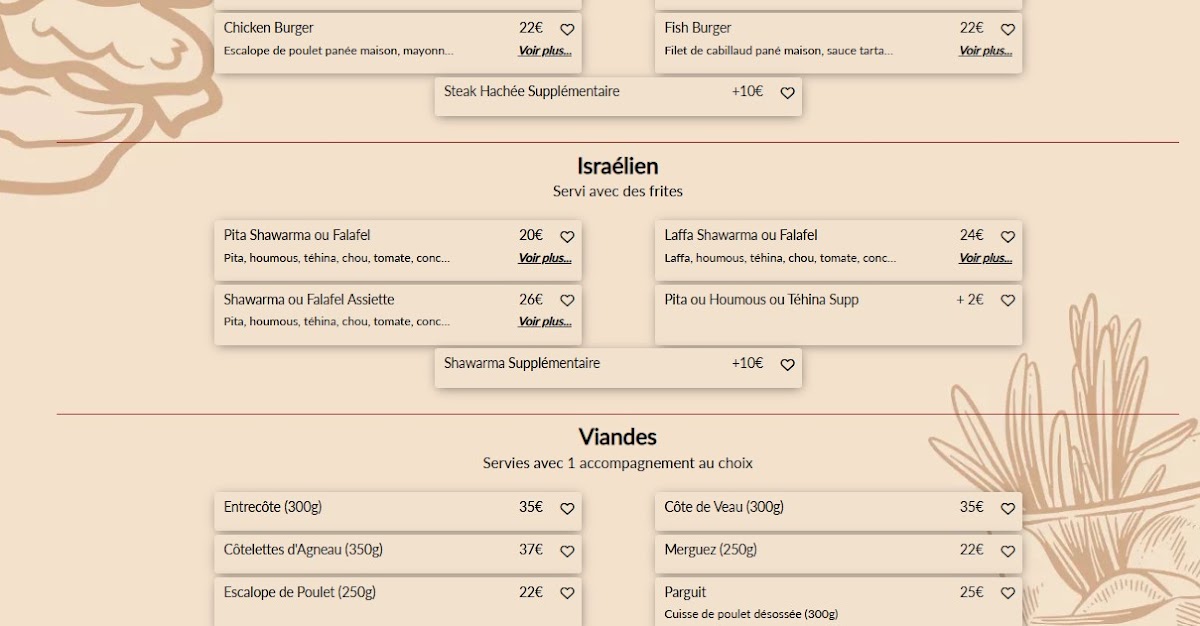Favorite the Merguez (250g) dish
This screenshot has height=626, width=1200.
1008,551
